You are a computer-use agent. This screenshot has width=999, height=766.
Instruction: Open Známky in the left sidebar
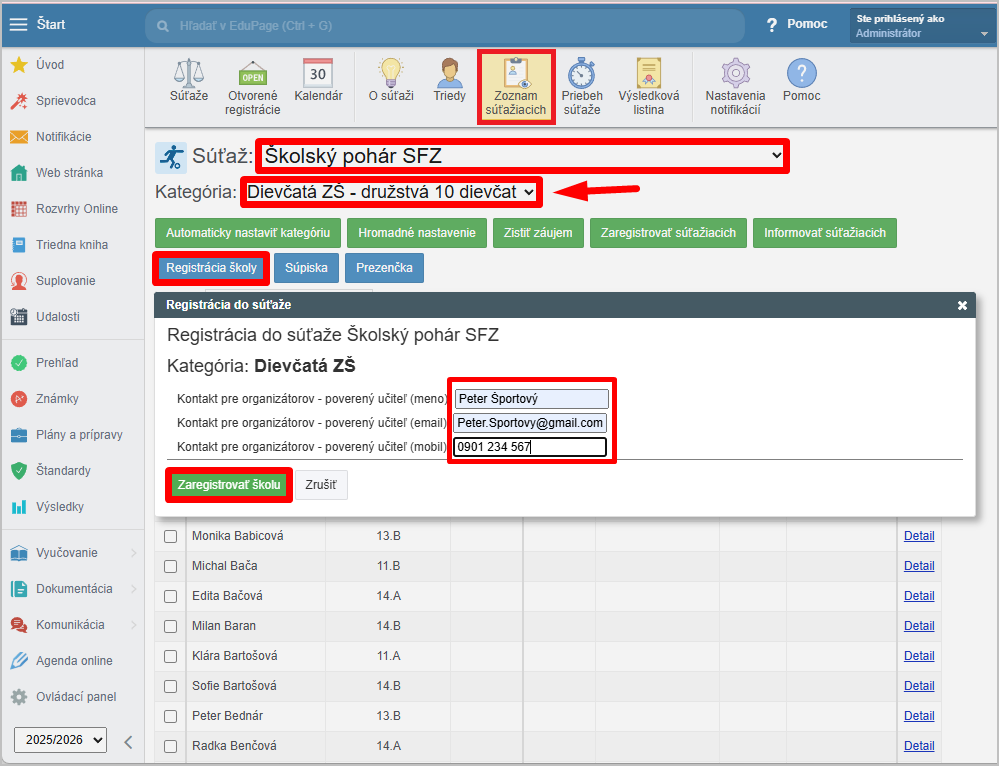57,399
